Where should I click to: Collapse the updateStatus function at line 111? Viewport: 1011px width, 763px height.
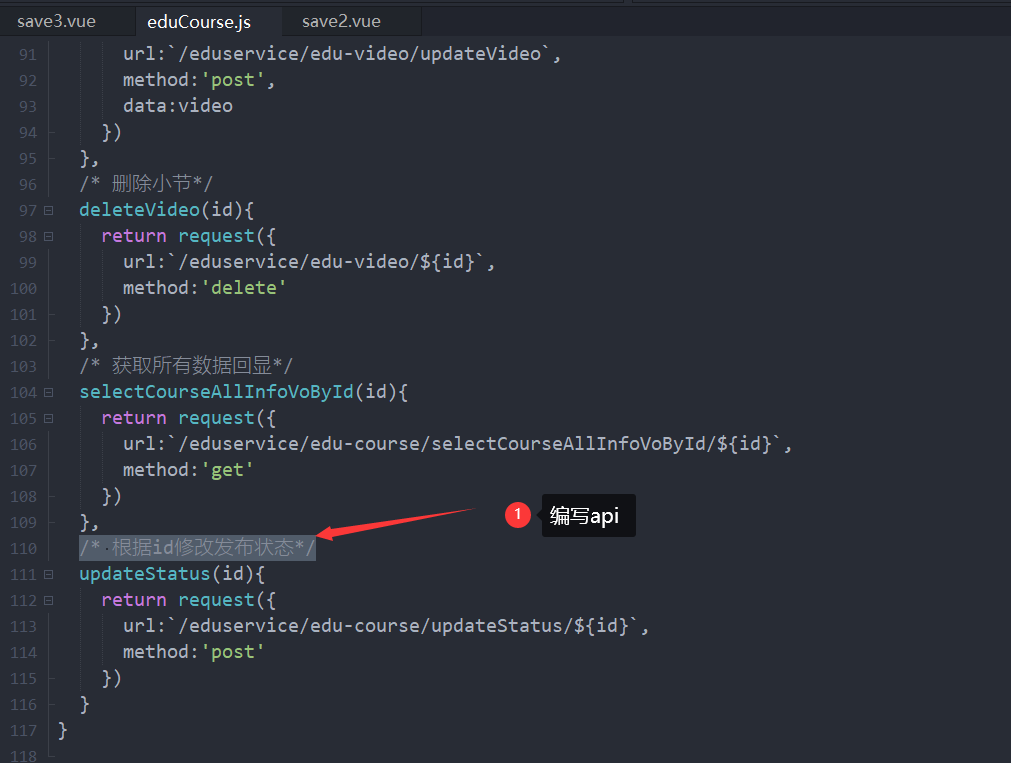pyautogui.click(x=48, y=574)
